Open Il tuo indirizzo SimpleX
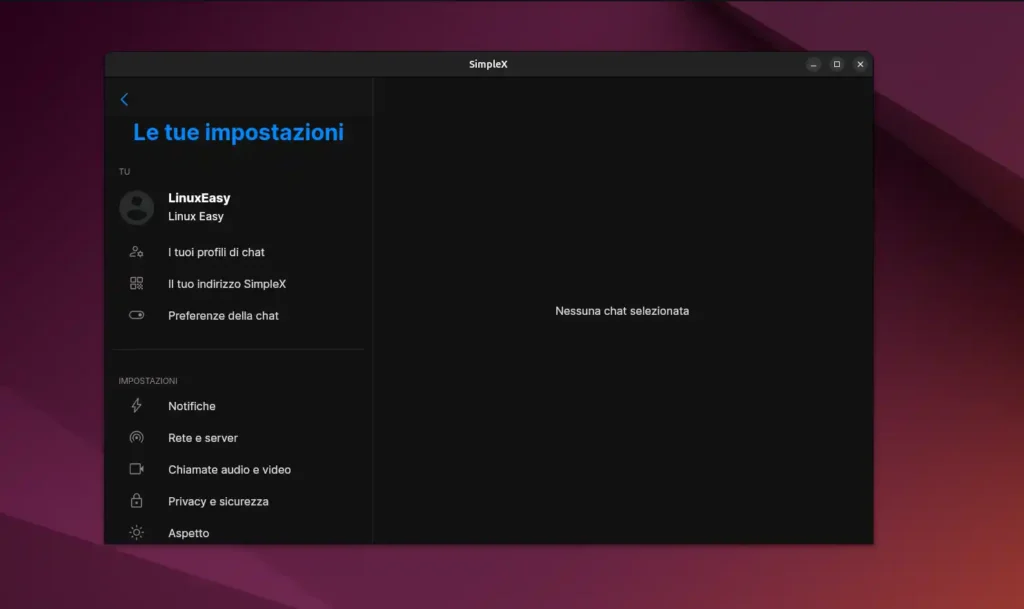1024x609 pixels. click(227, 284)
